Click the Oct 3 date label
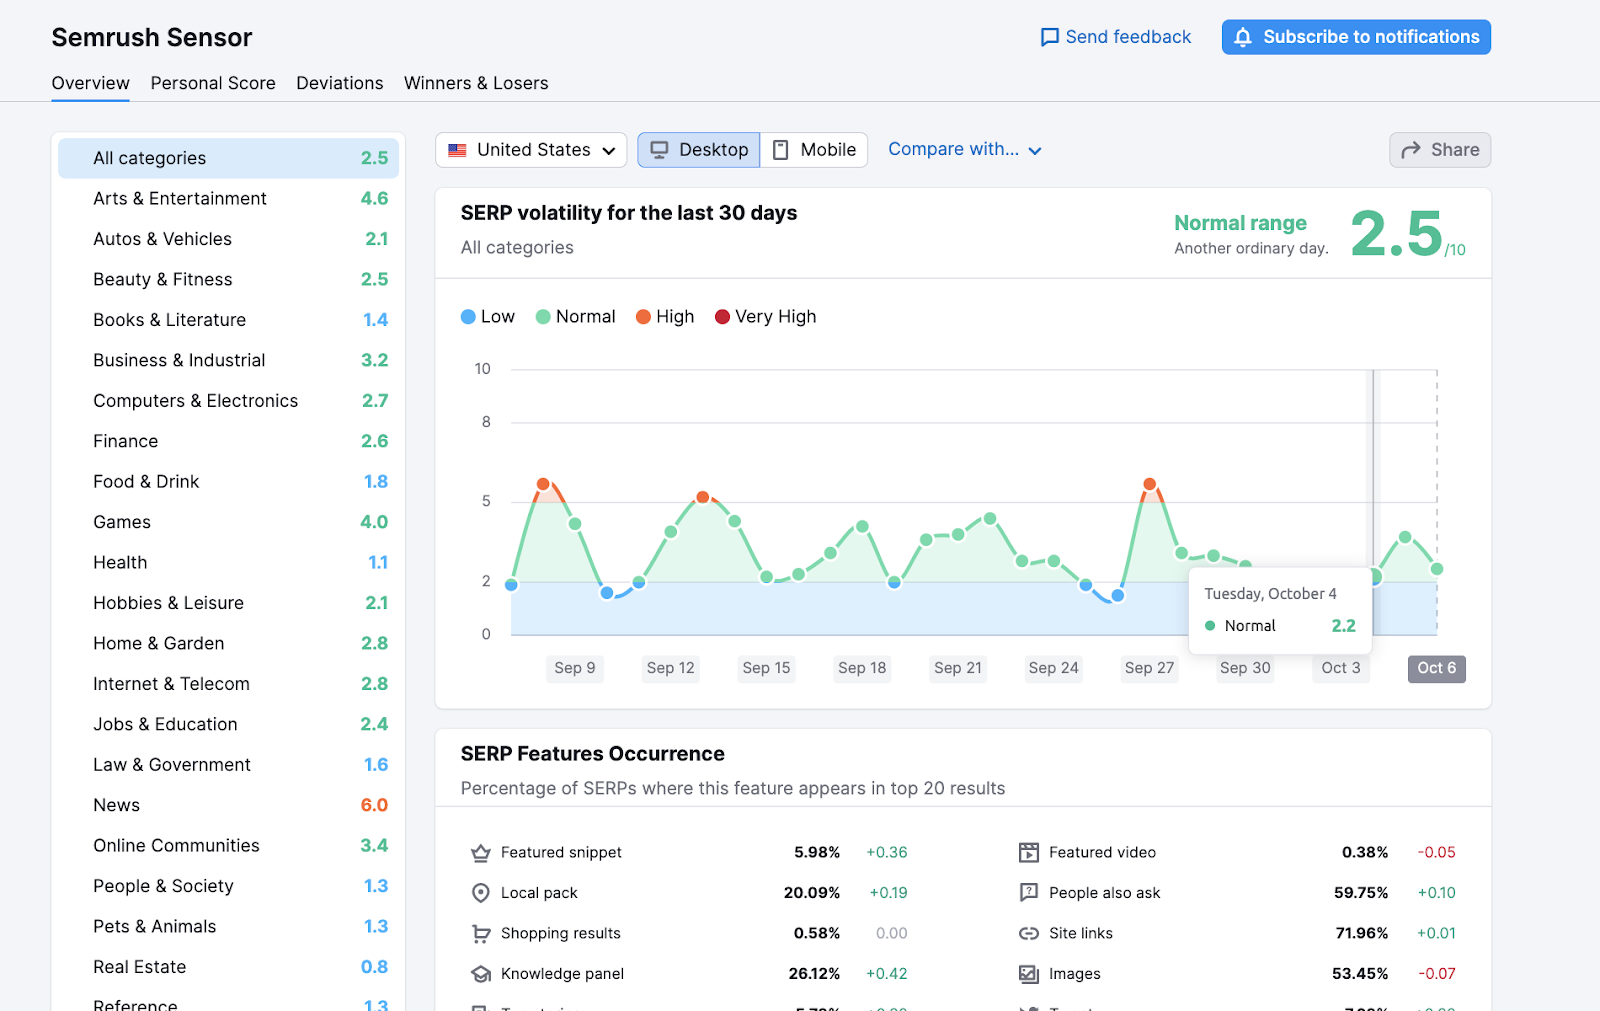1600x1011 pixels. tap(1341, 669)
